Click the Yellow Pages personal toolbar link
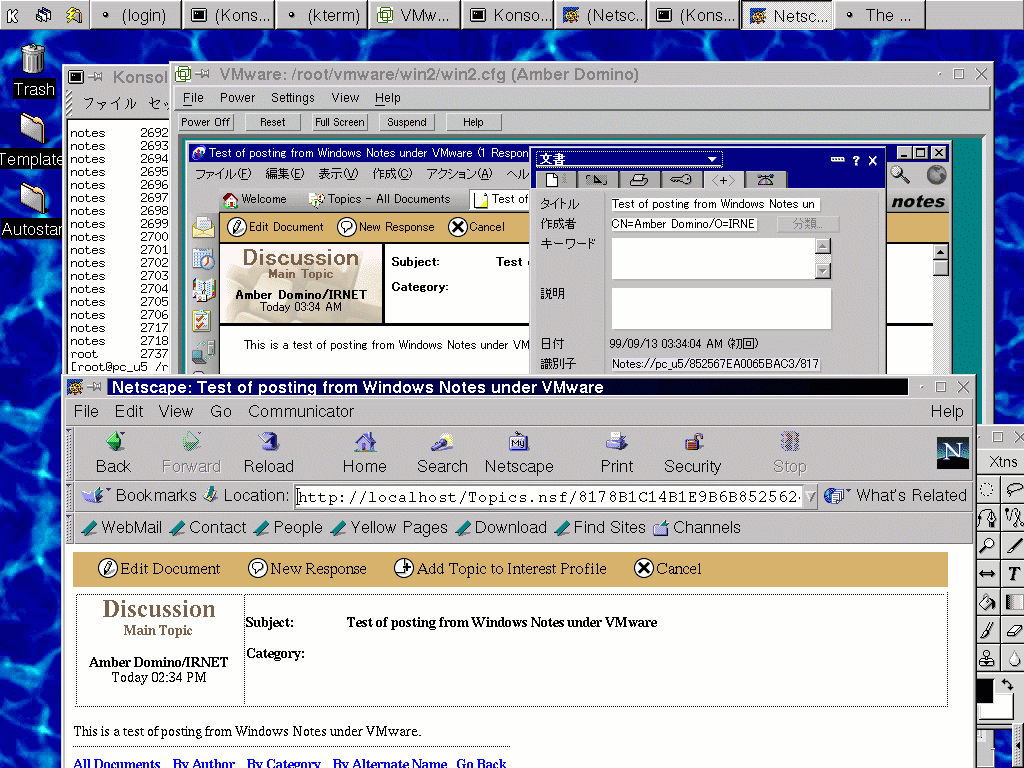Viewport: 1024px width, 768px height. [x=389, y=528]
